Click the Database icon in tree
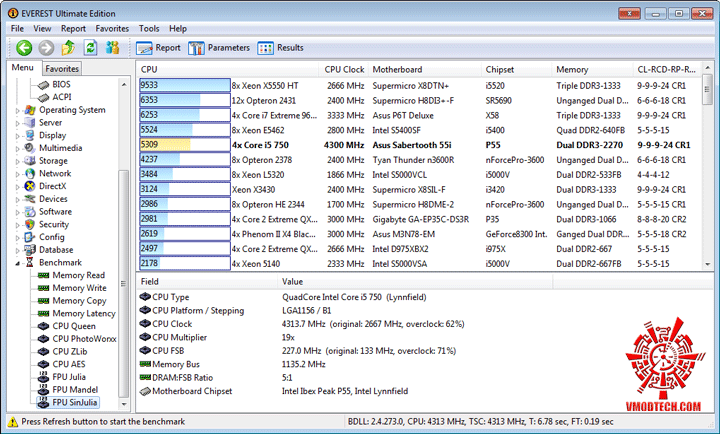Image resolution: width=720 pixels, height=434 pixels. 30,250
